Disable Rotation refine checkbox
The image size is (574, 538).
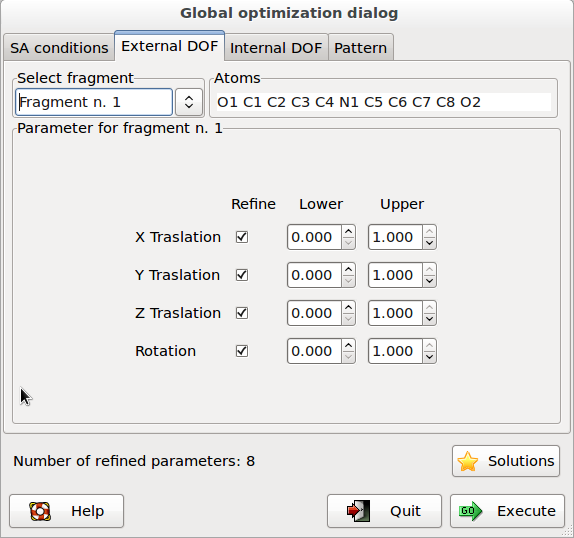pyautogui.click(x=242, y=351)
